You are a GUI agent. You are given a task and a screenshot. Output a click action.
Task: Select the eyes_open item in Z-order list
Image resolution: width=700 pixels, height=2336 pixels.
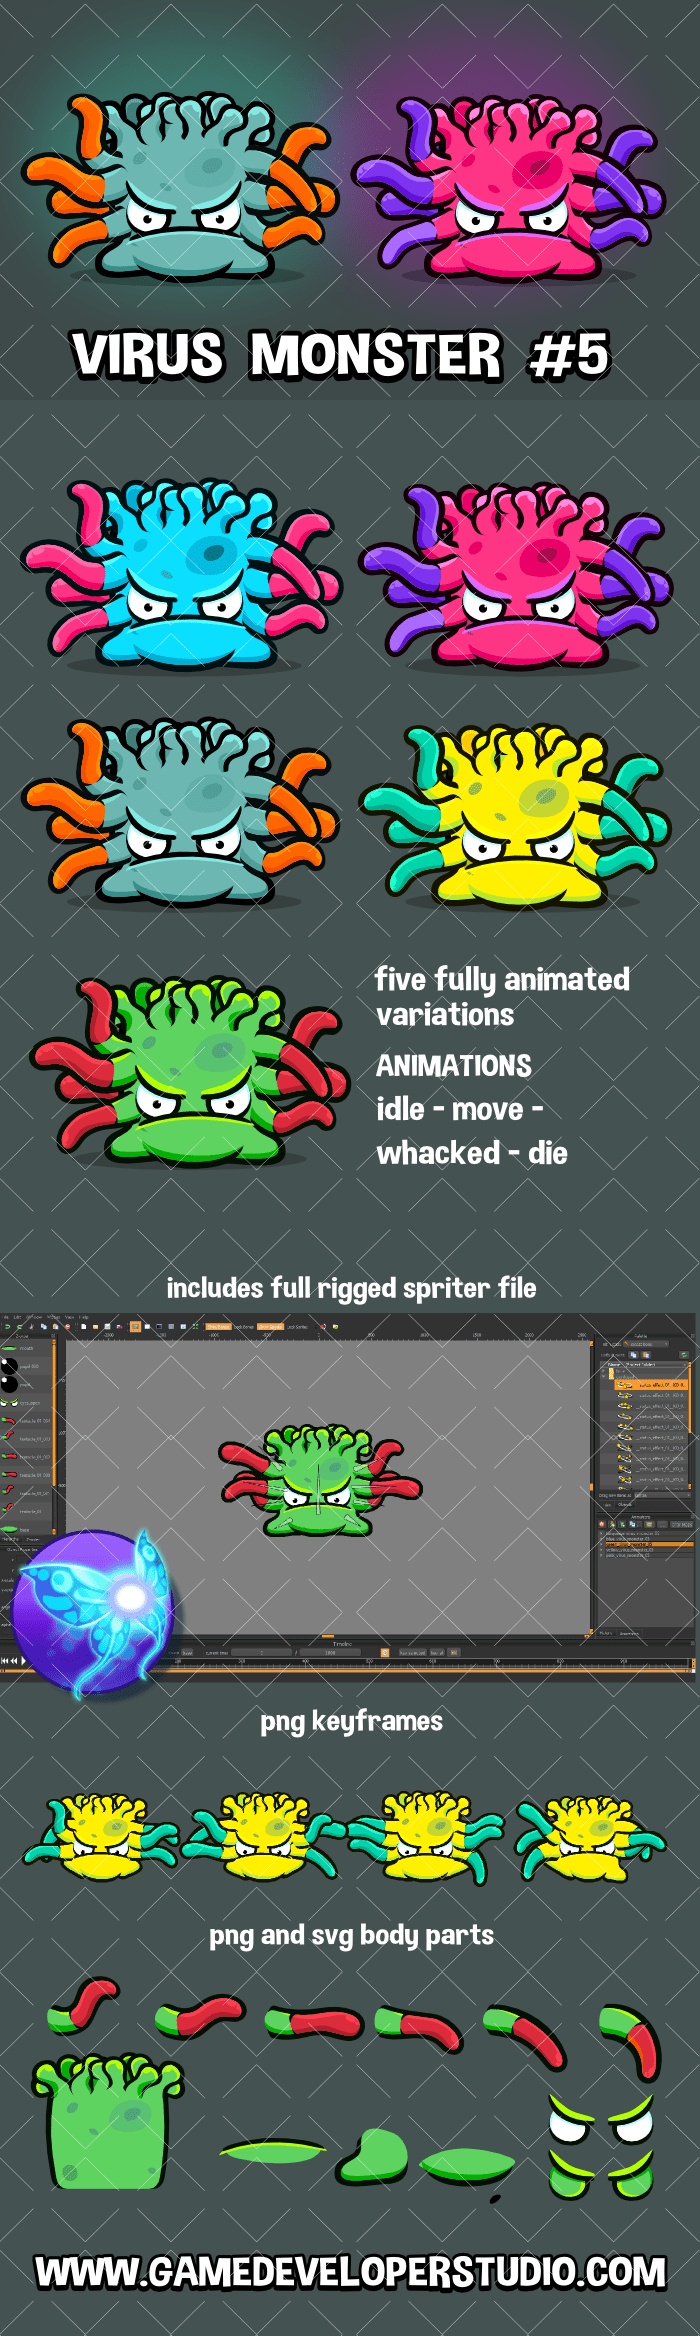tap(26, 1403)
